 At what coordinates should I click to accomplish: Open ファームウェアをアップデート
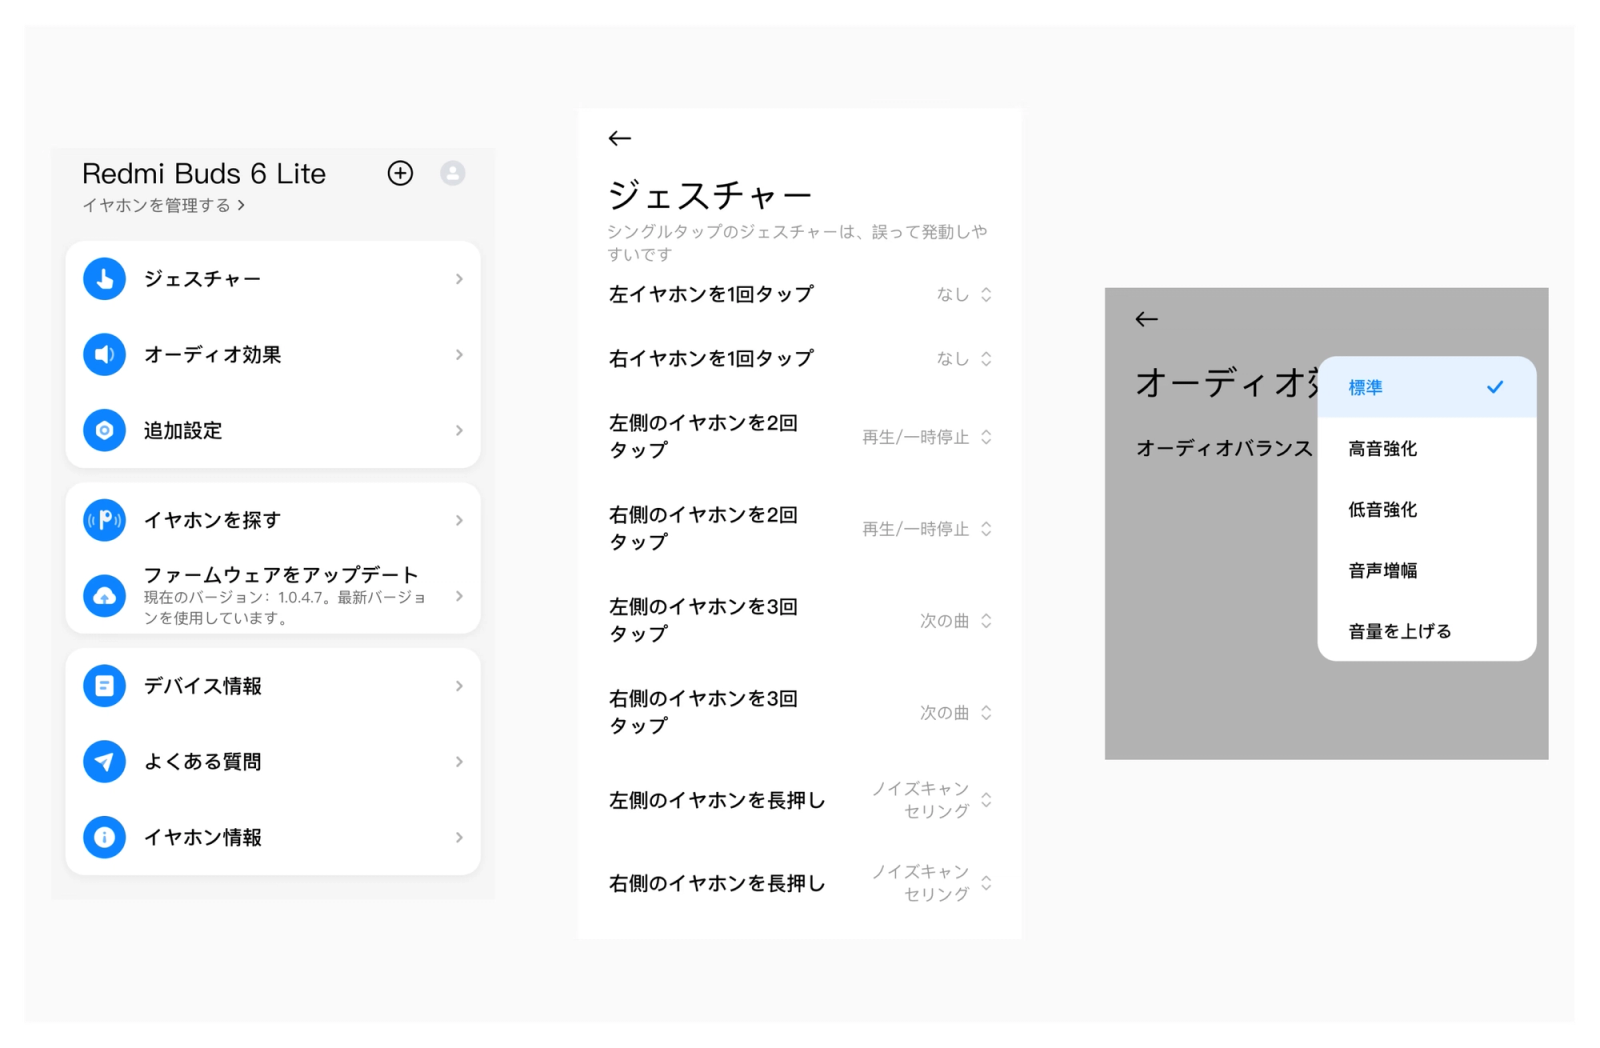(281, 575)
